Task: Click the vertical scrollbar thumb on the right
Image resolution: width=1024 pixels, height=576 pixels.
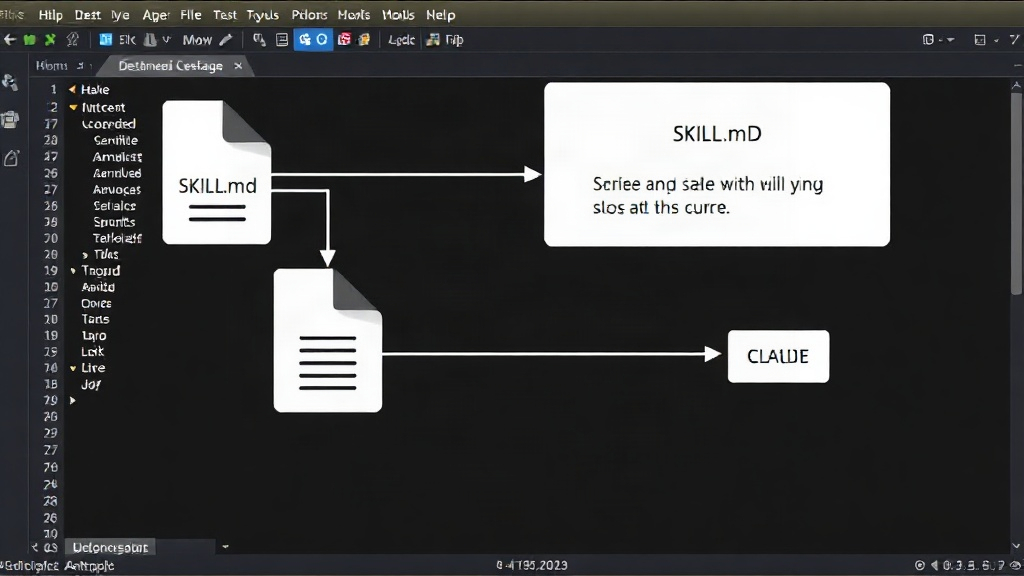Action: pos(1016,193)
